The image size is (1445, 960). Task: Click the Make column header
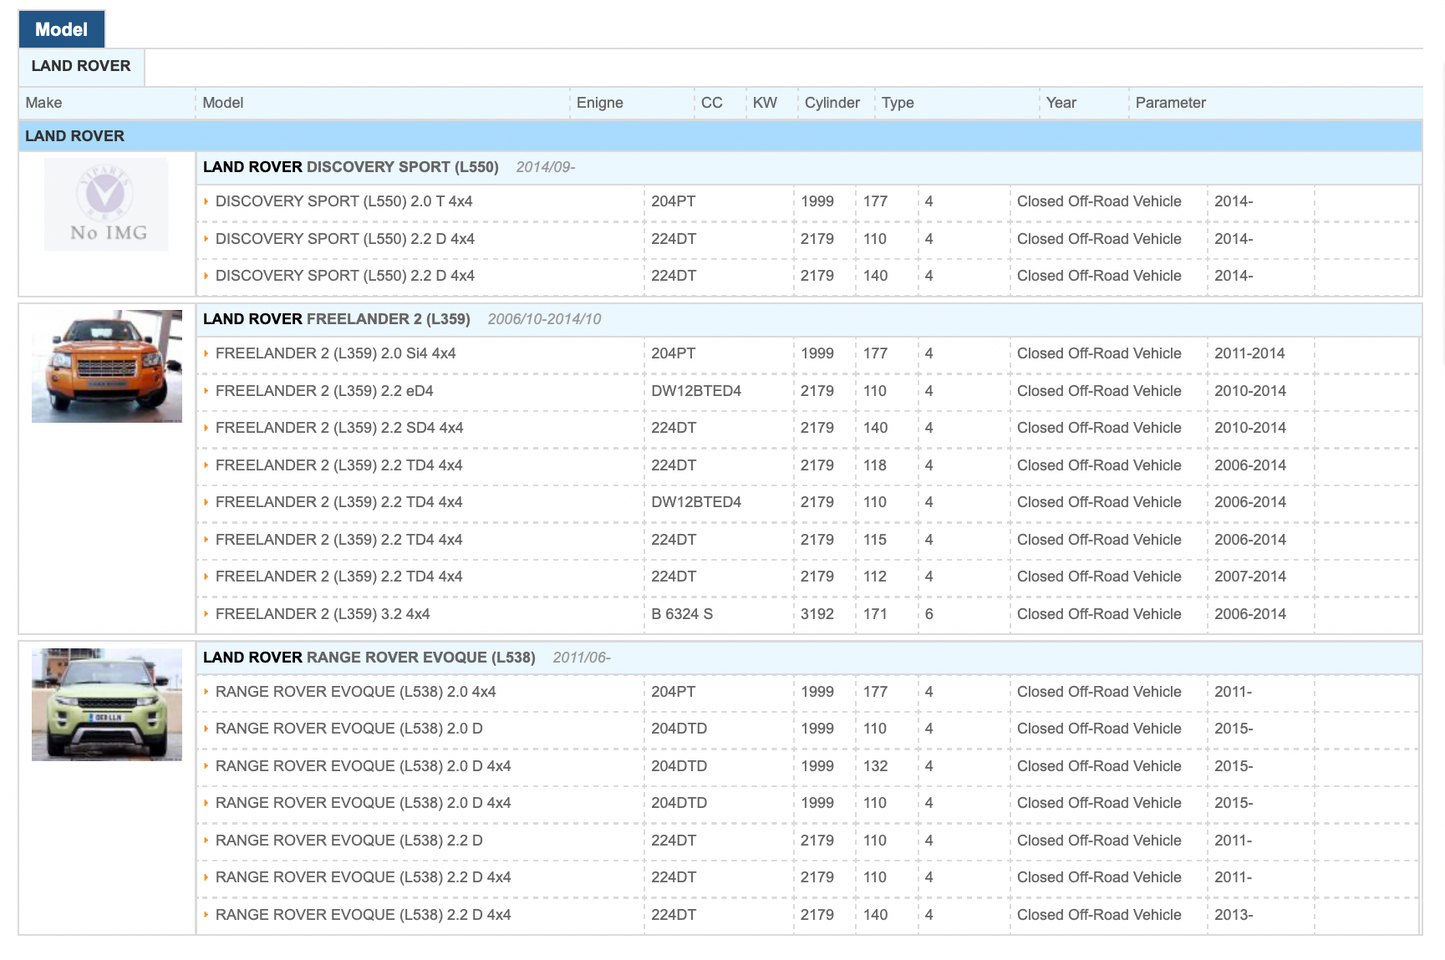pos(44,103)
